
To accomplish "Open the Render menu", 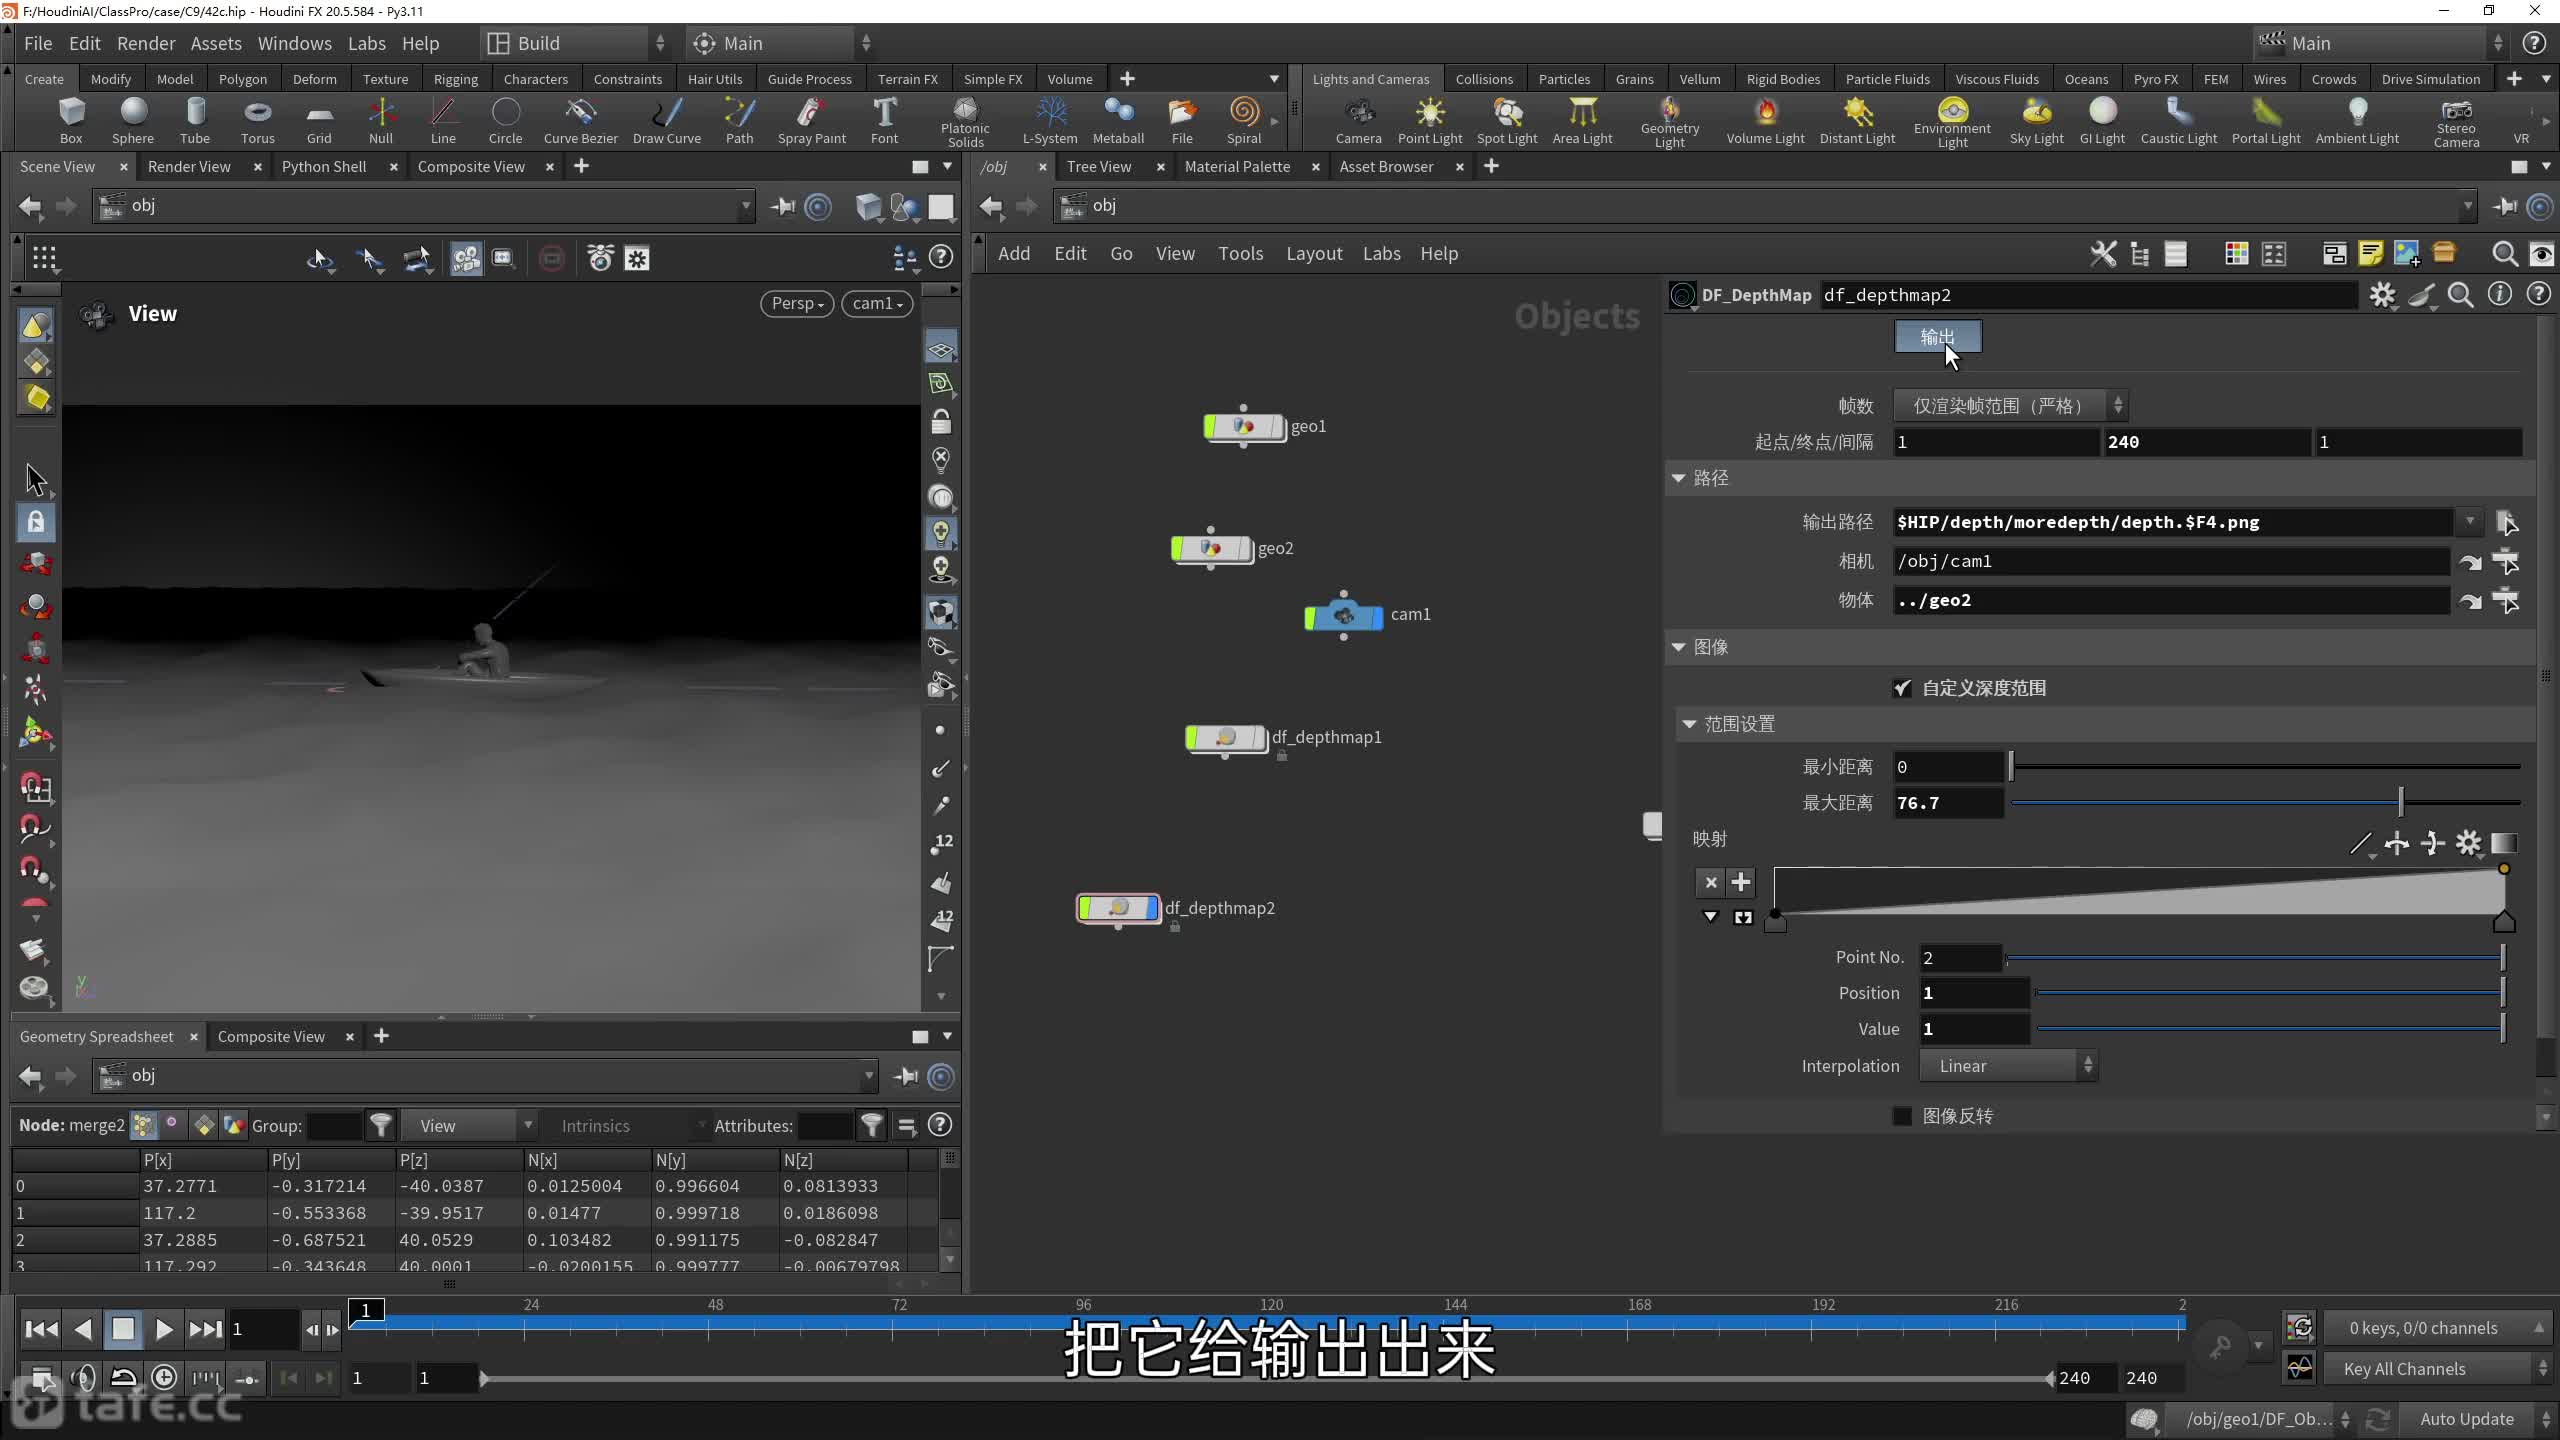I will (x=145, y=43).
